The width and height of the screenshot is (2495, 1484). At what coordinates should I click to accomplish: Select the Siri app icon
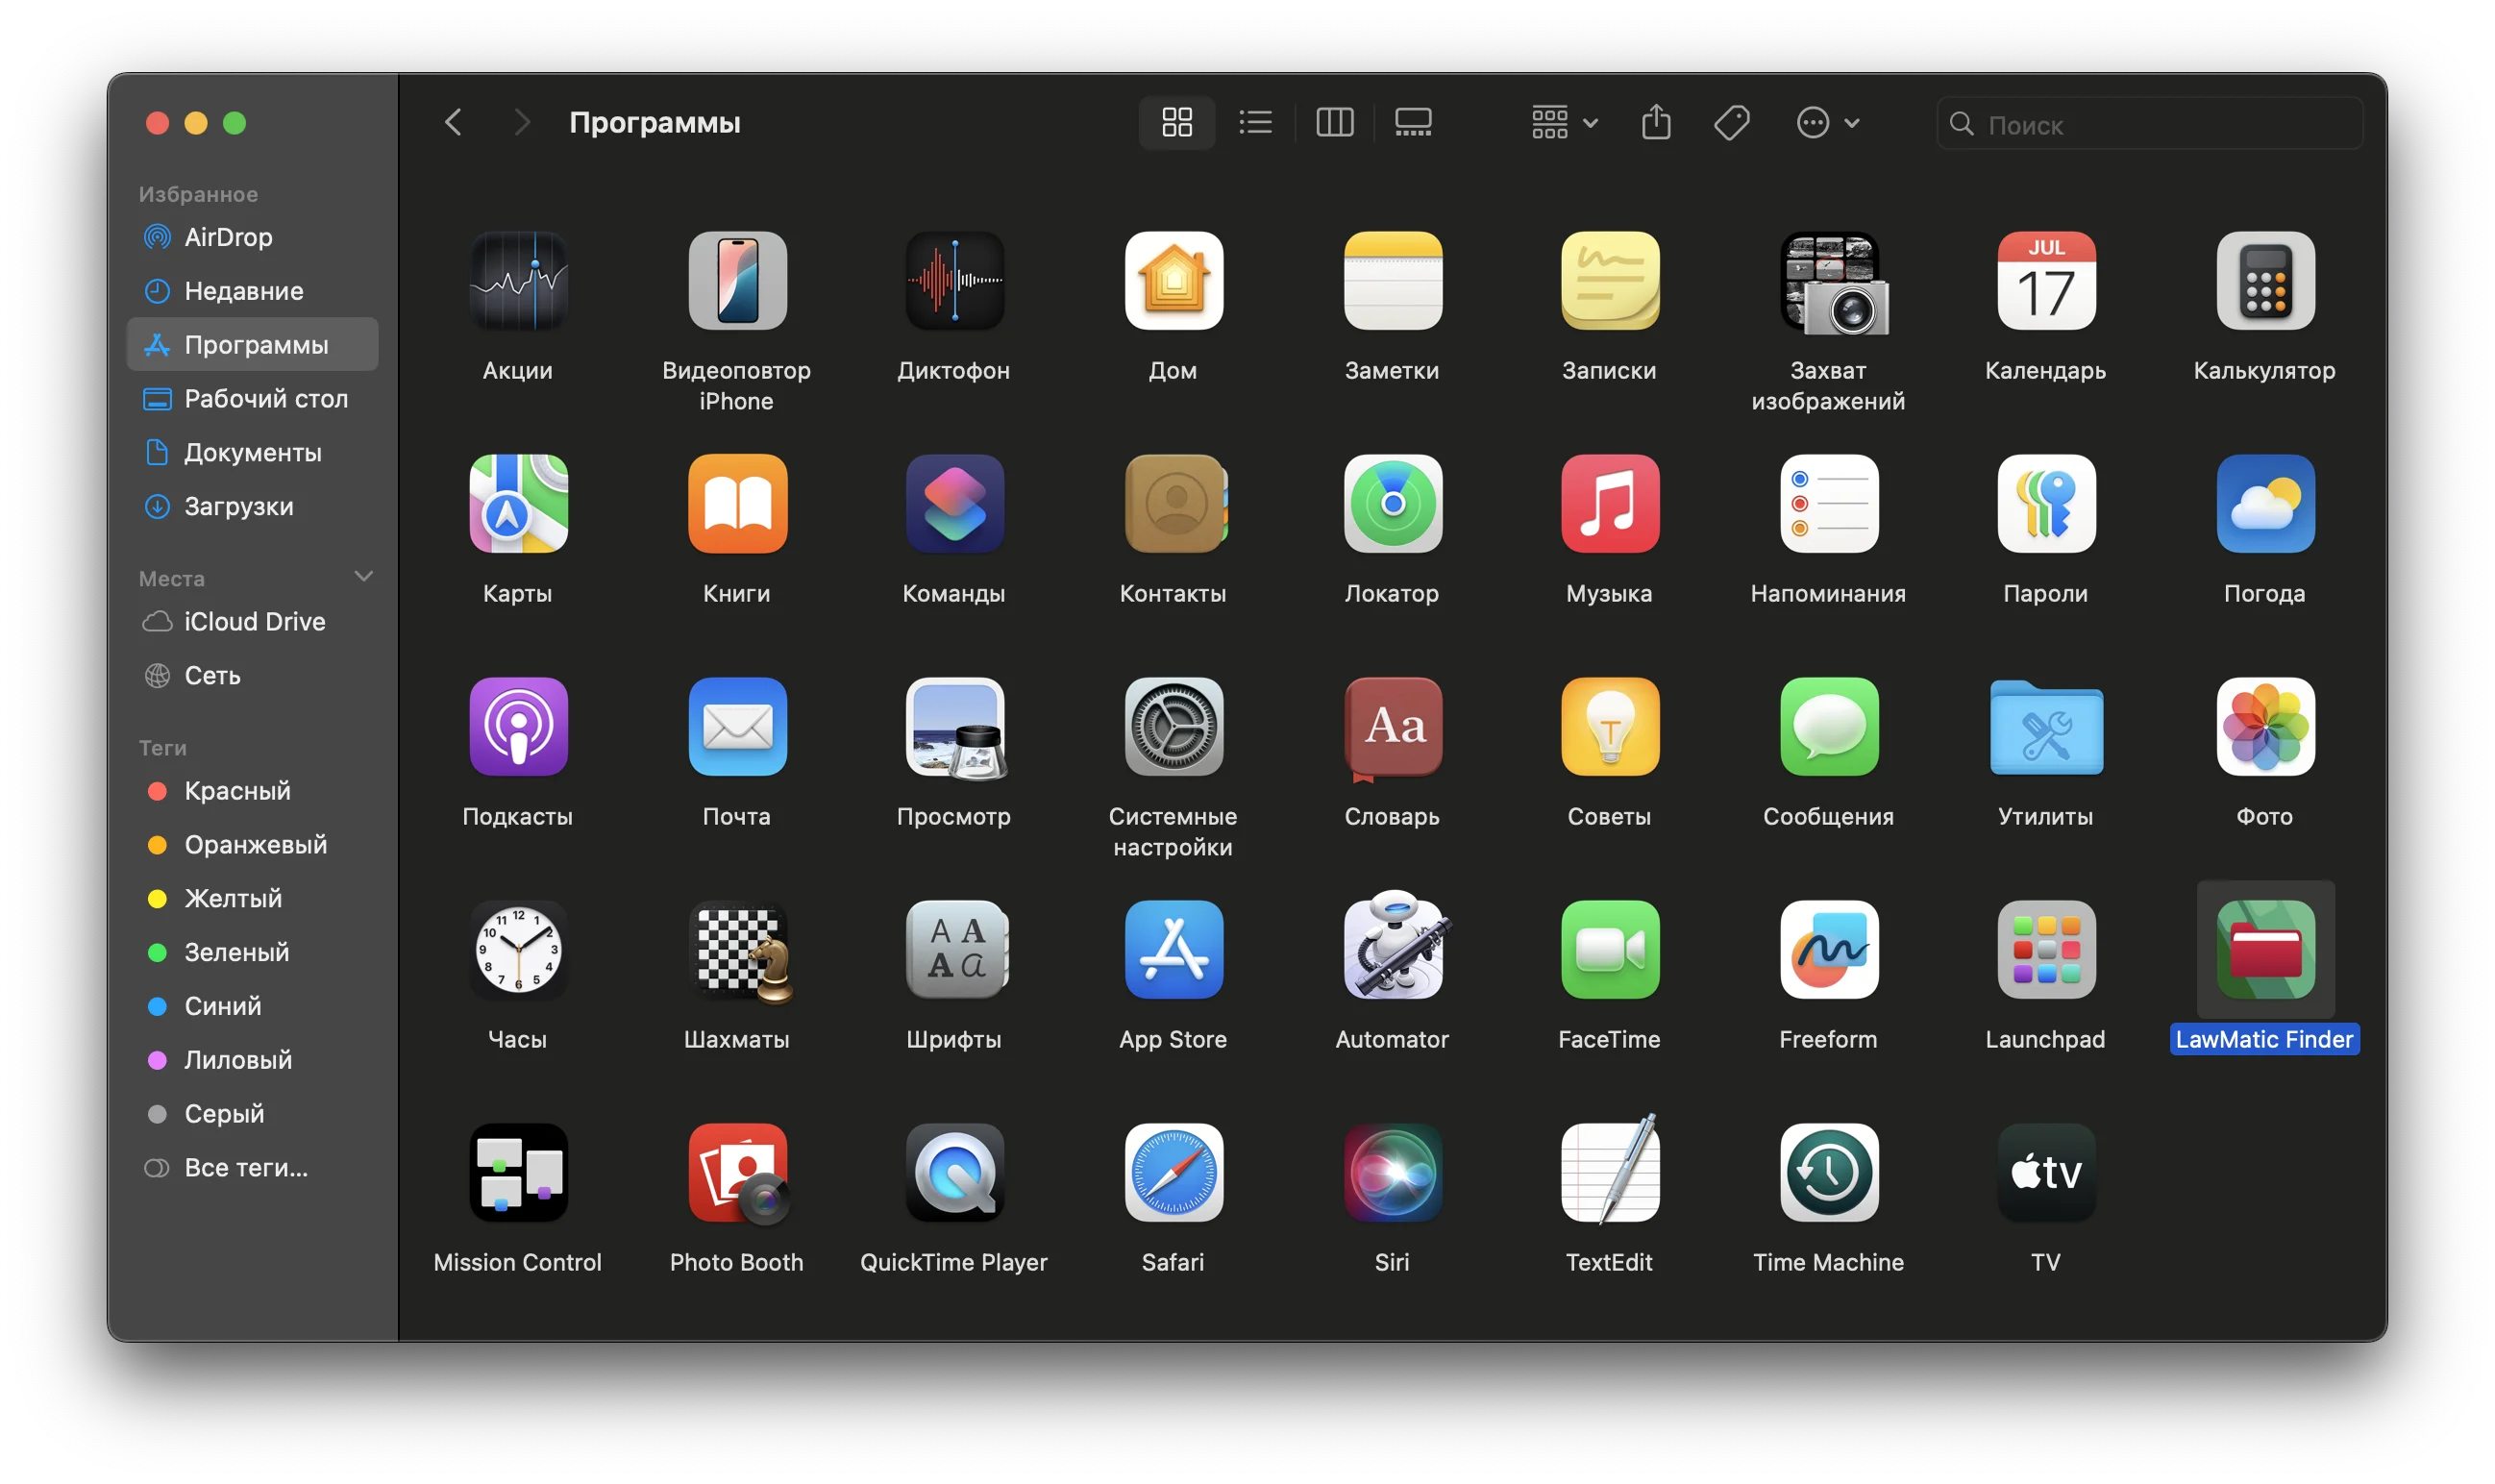click(x=1393, y=1173)
